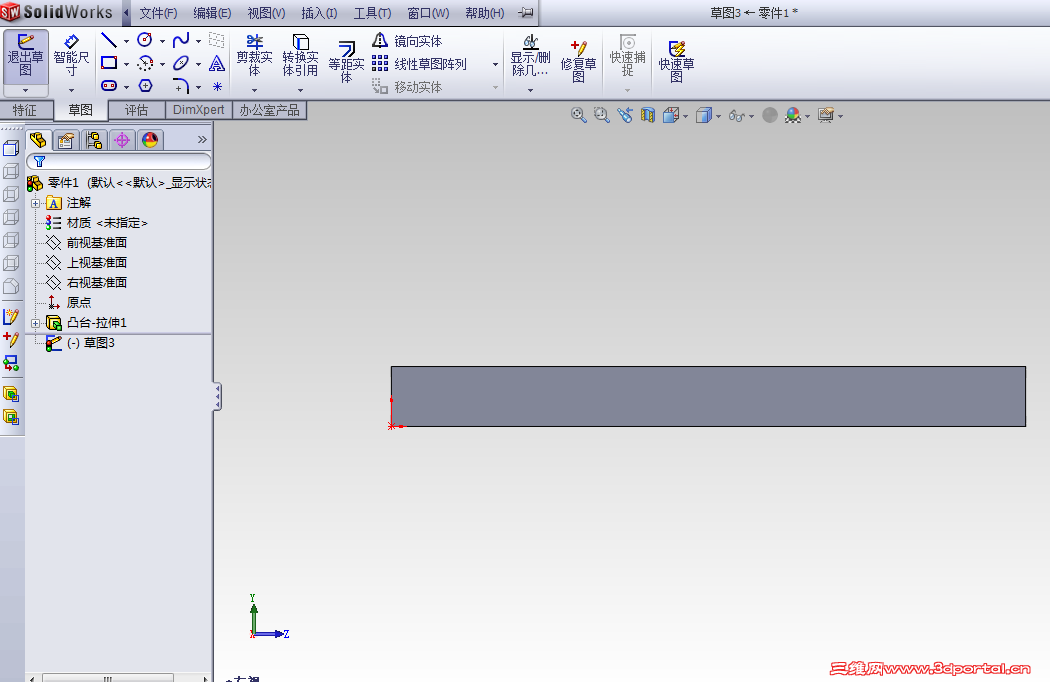The width and height of the screenshot is (1050, 682).
Task: Open dropdown under Convert Entities
Action: [x=300, y=90]
